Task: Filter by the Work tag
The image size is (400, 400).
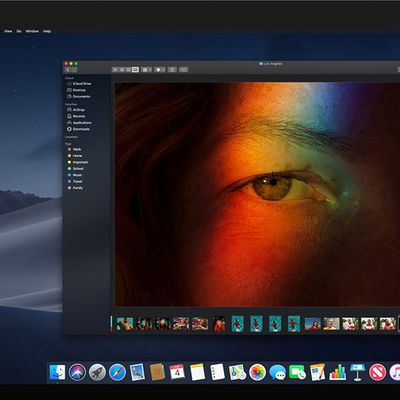Action: (x=75, y=149)
